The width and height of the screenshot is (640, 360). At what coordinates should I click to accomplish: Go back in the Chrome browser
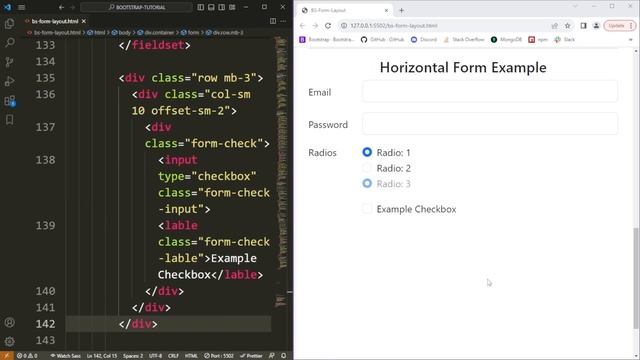(302, 26)
